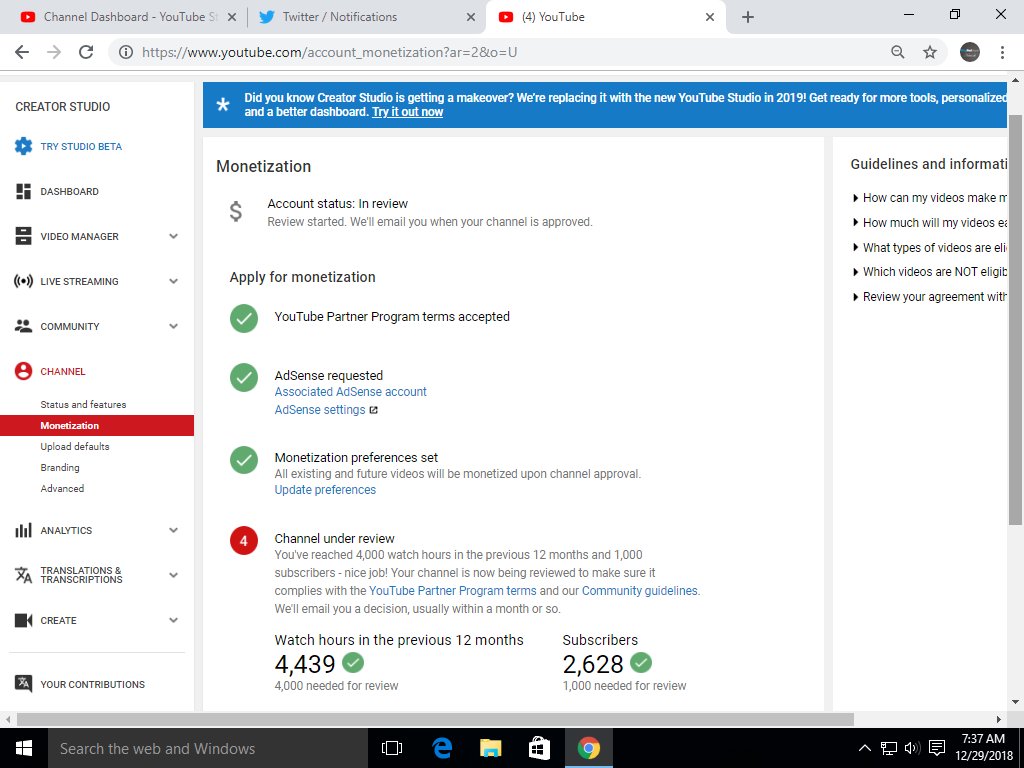
Task: Click the external link icon beside AdSense settings
Action: [374, 410]
